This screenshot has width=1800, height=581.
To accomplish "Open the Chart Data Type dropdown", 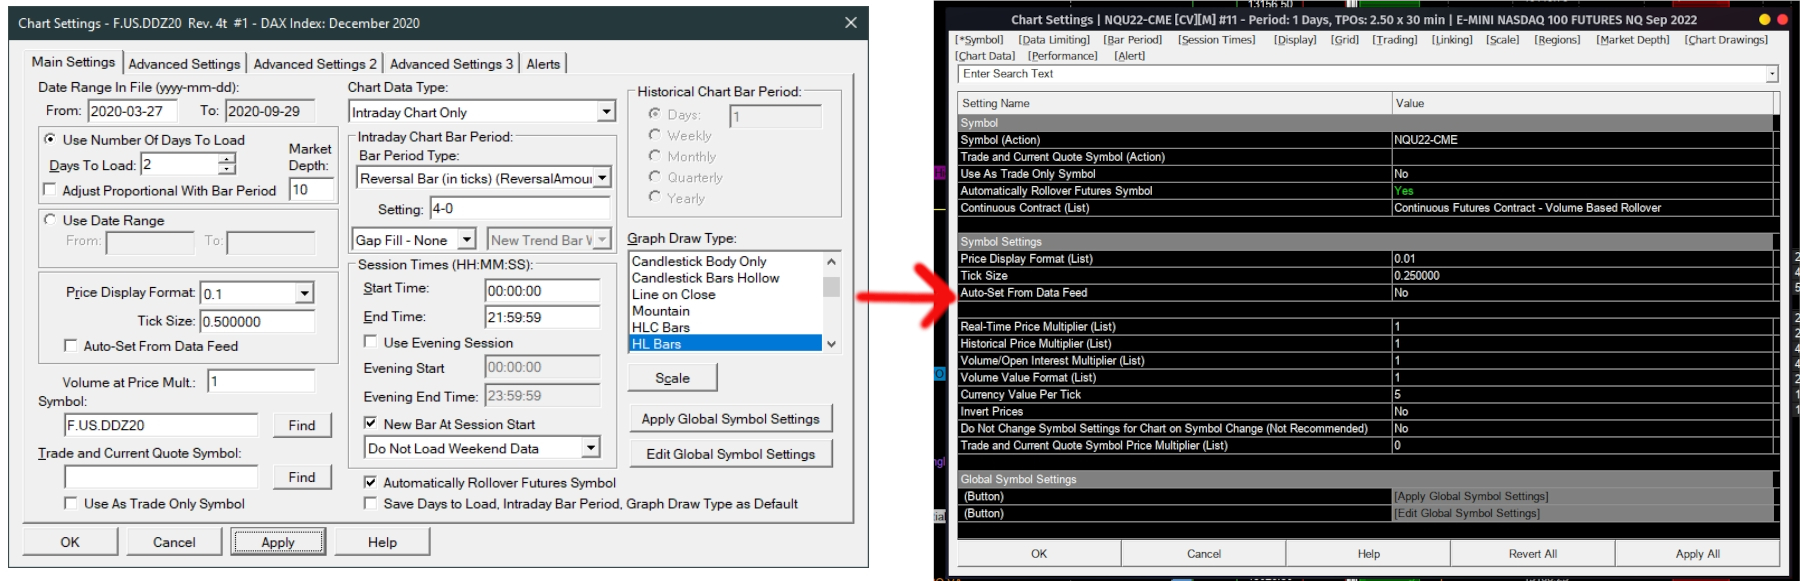I will click(x=606, y=112).
